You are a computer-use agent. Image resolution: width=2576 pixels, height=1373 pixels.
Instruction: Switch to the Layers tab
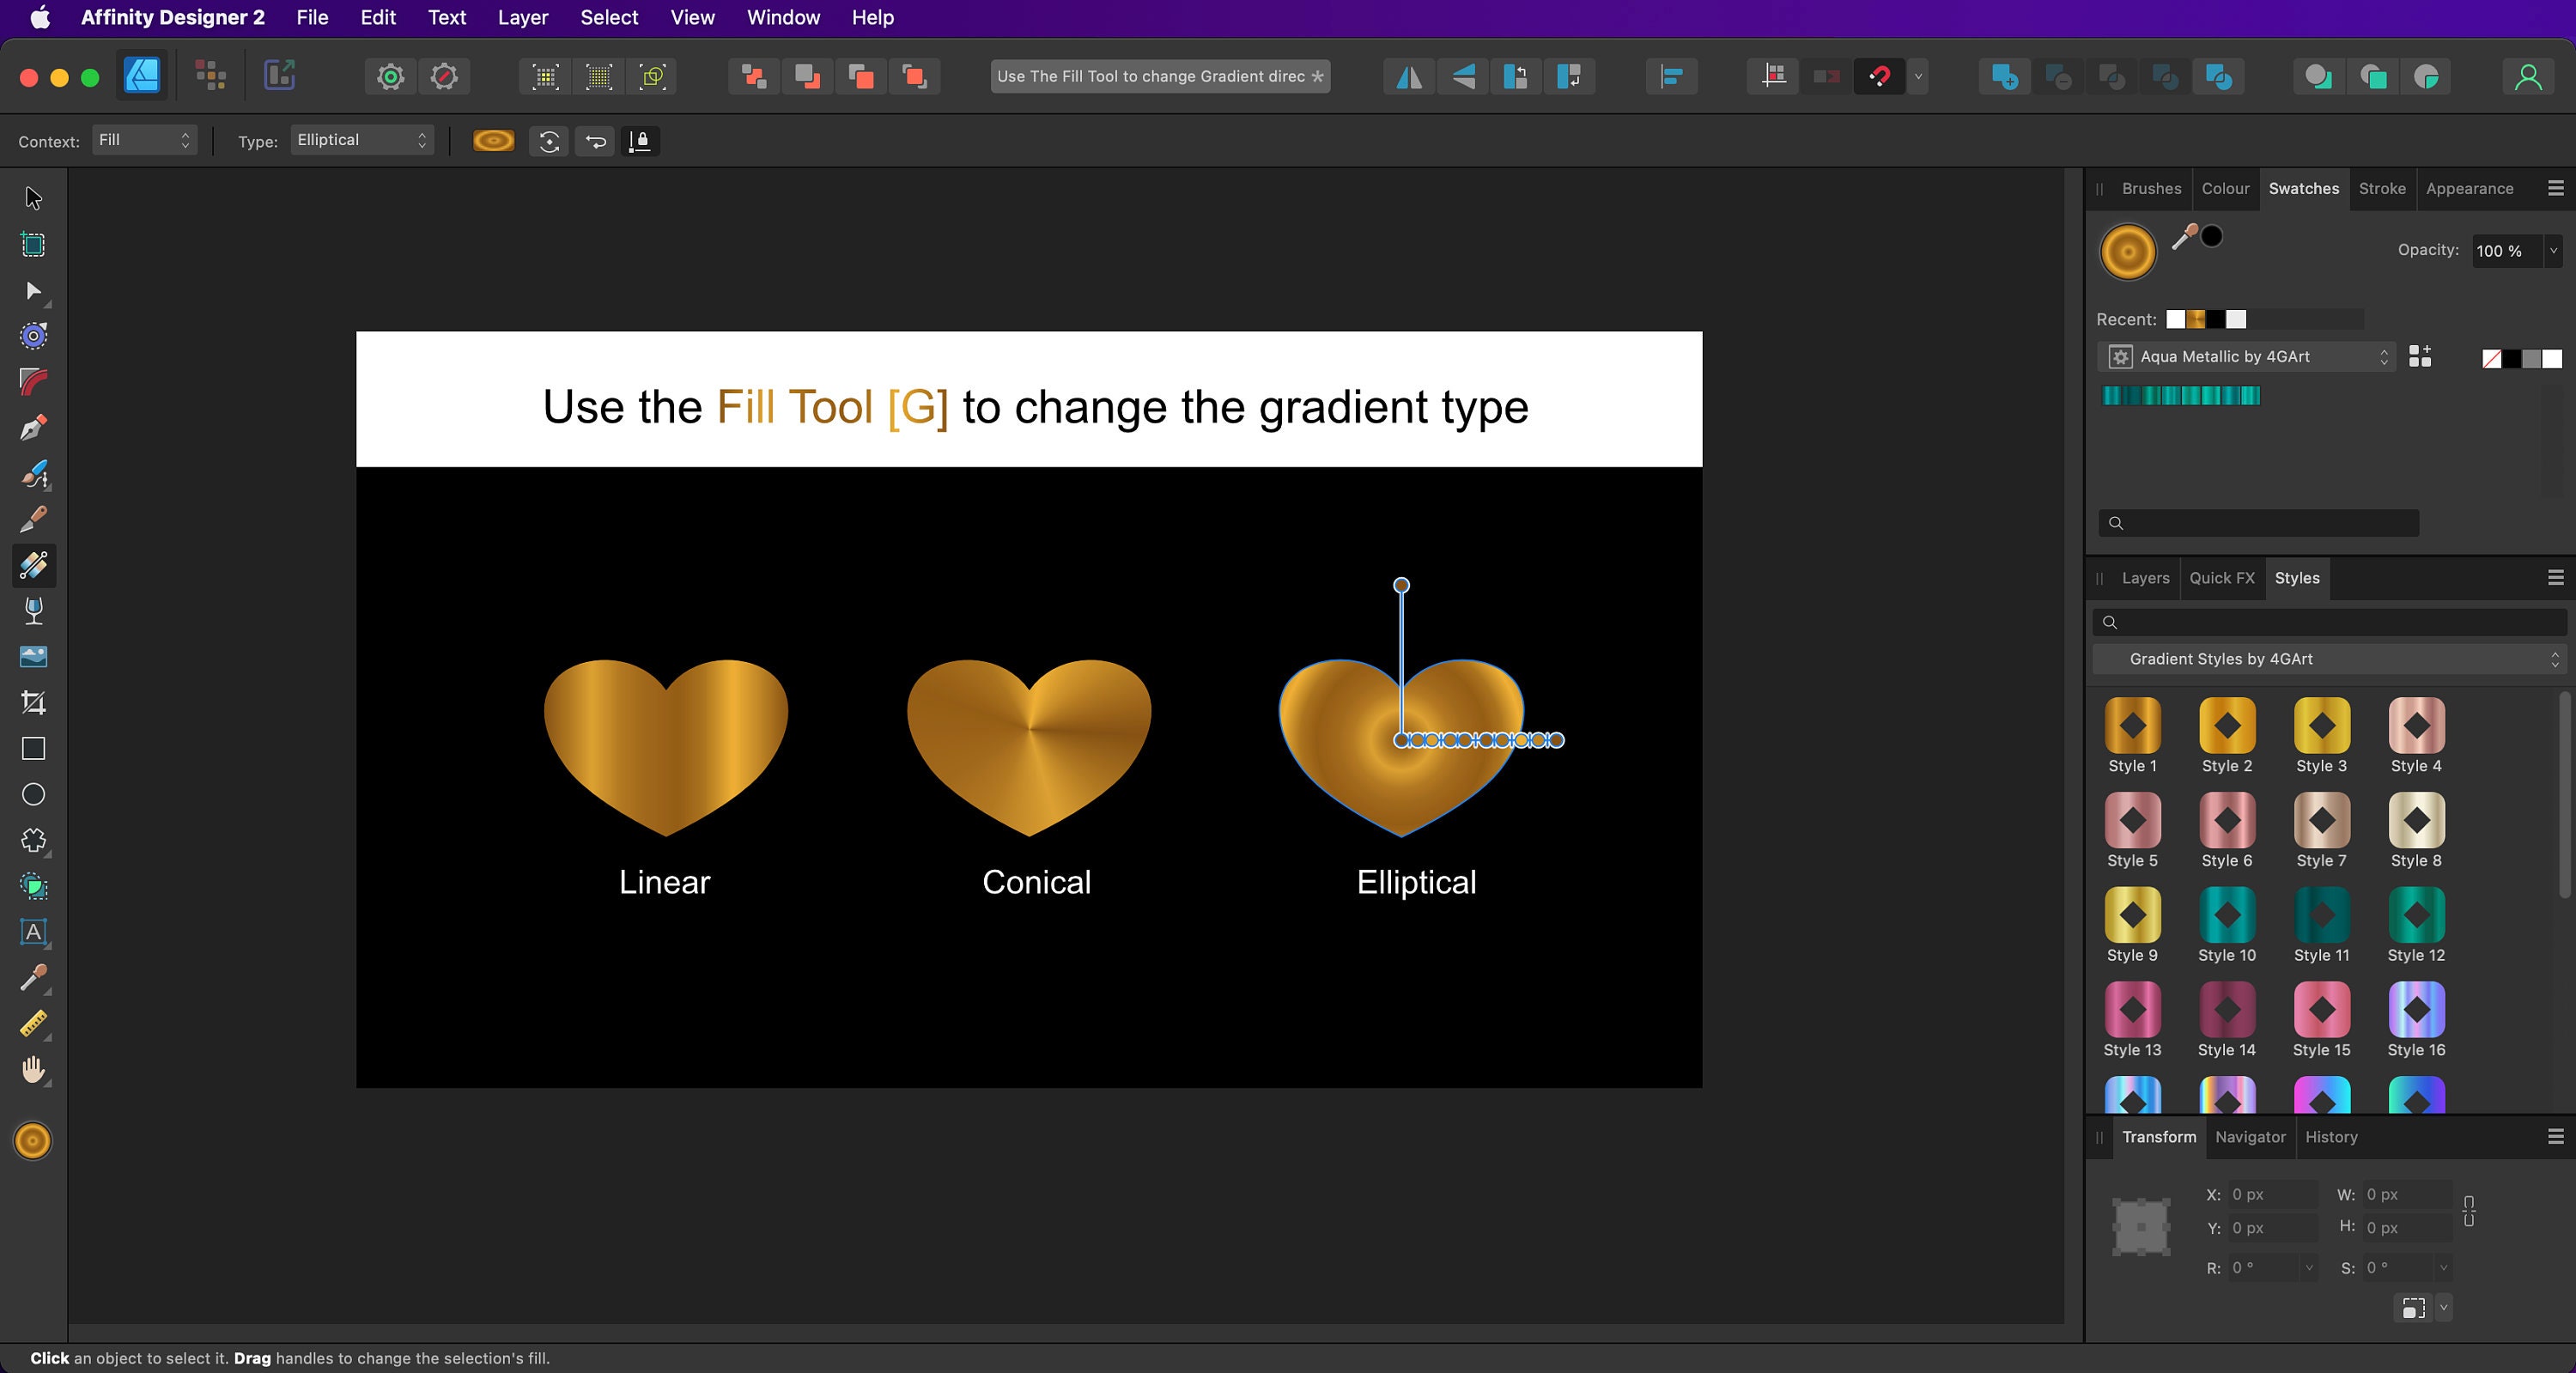coord(2144,578)
